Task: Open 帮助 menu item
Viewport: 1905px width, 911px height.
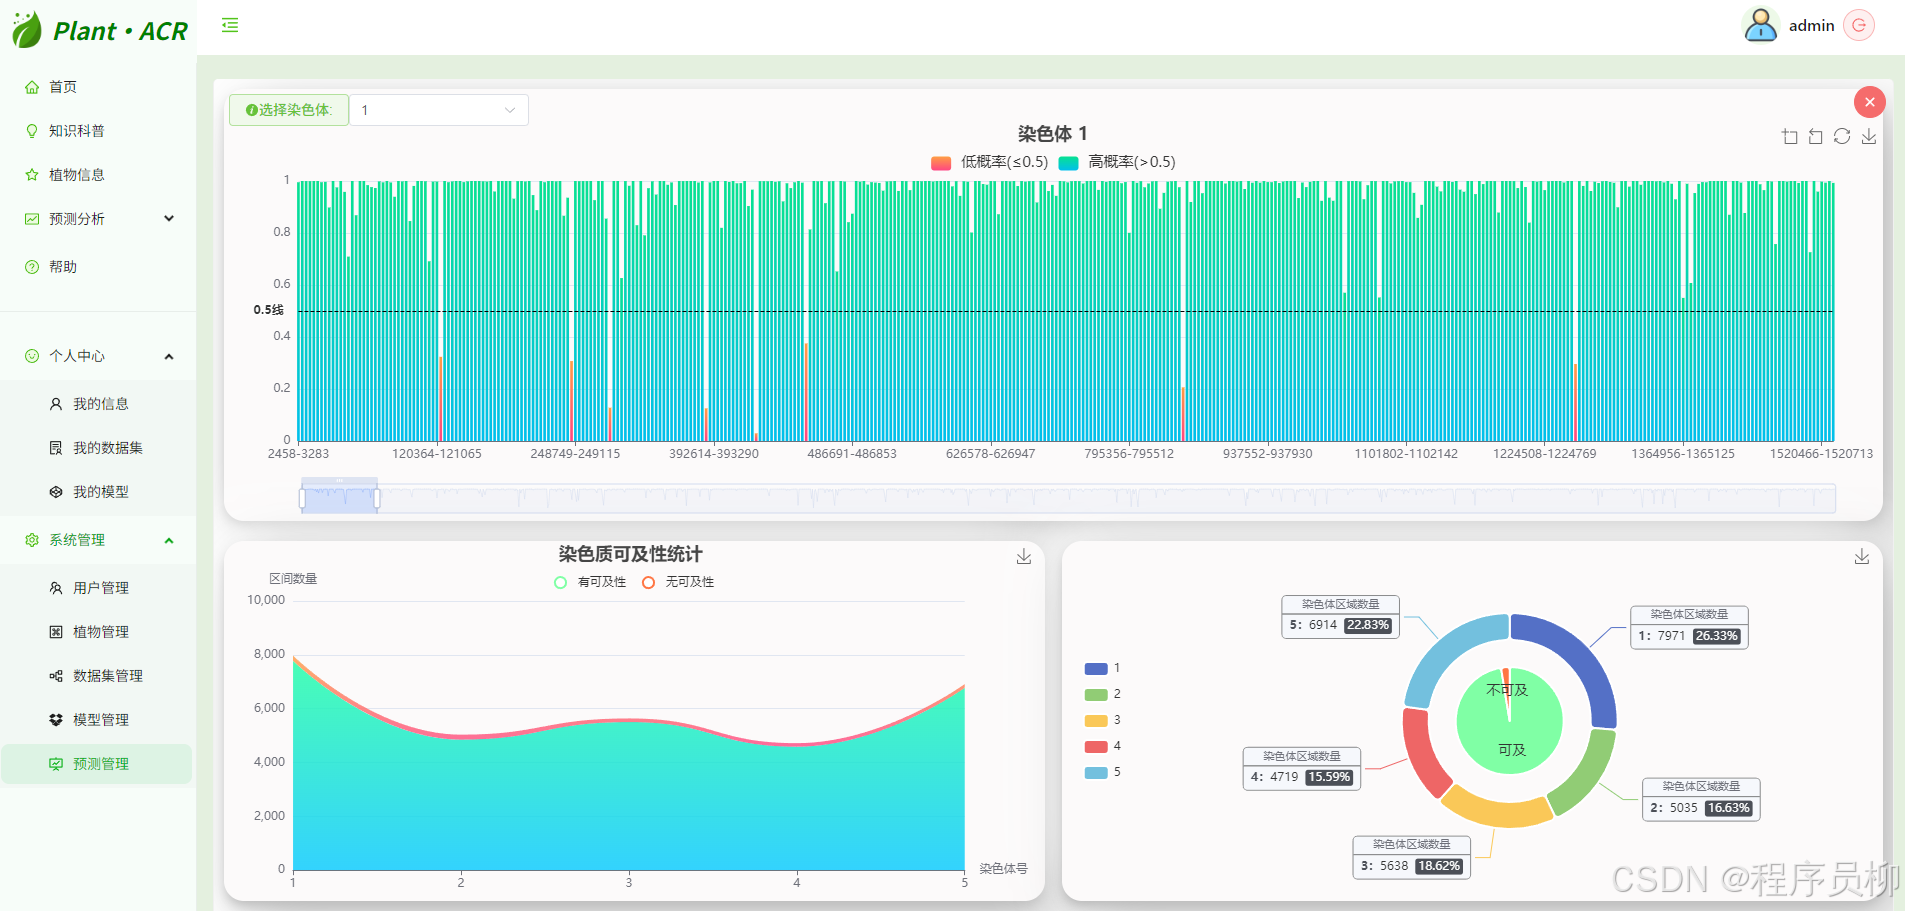Action: click(98, 267)
